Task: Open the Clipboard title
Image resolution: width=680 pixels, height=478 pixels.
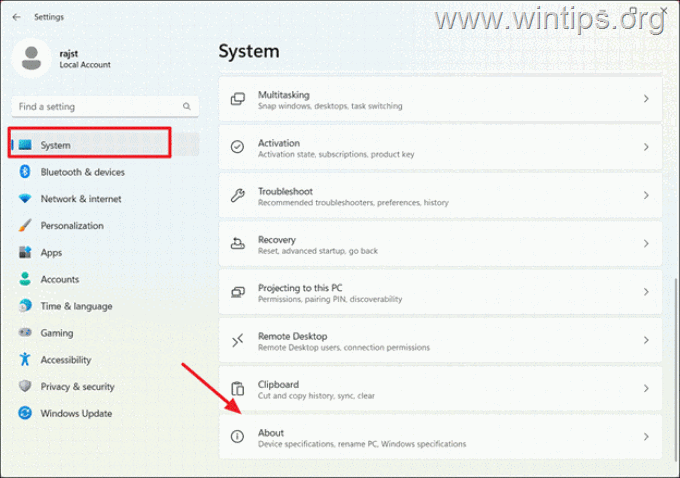Action: click(x=278, y=384)
